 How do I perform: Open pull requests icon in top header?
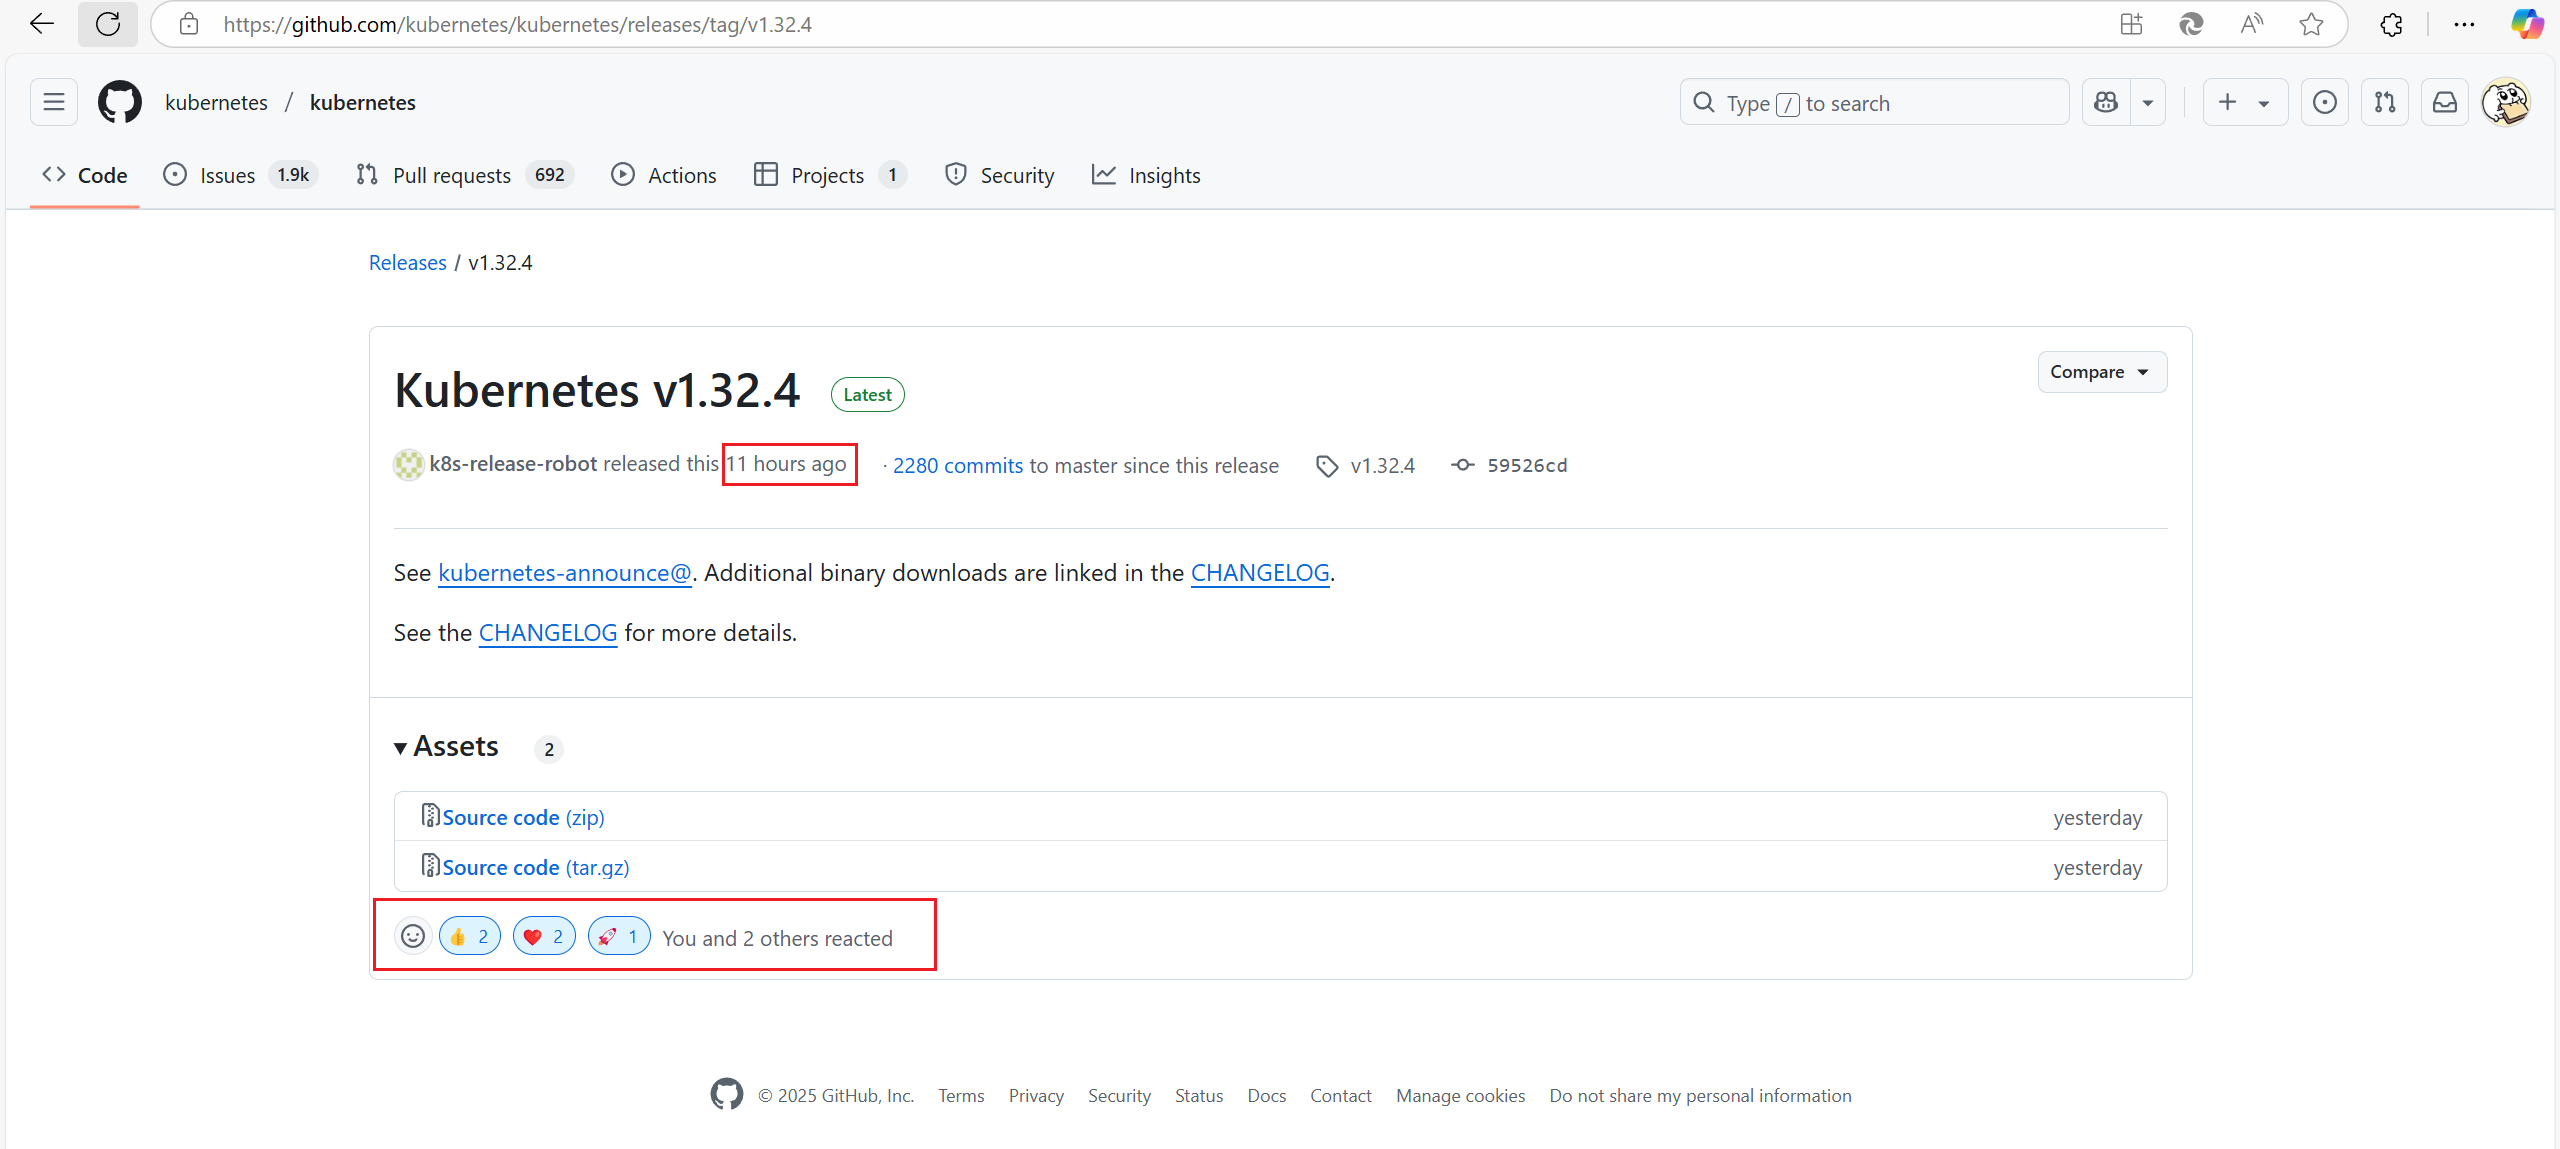[2385, 102]
